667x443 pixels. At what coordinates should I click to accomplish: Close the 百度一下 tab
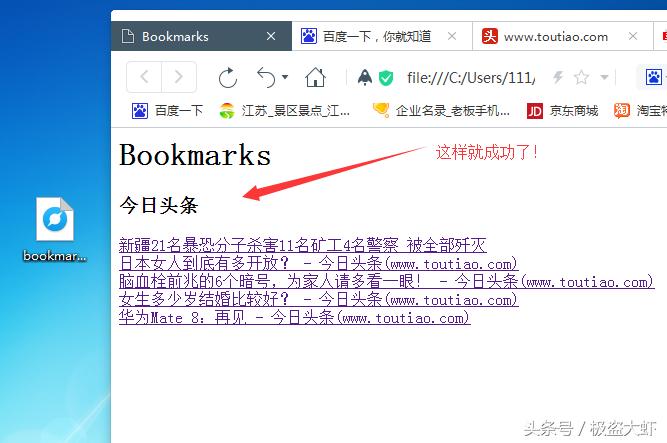(x=452, y=36)
